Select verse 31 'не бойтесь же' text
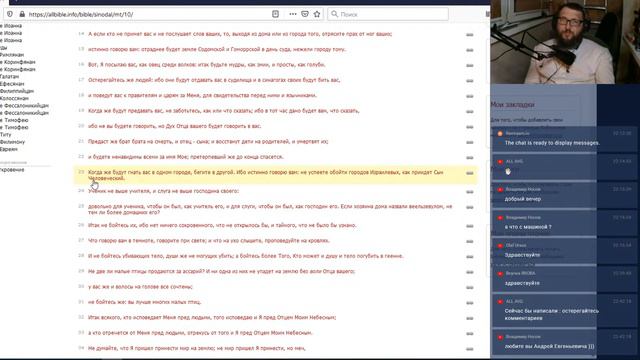 pyautogui.click(x=144, y=302)
